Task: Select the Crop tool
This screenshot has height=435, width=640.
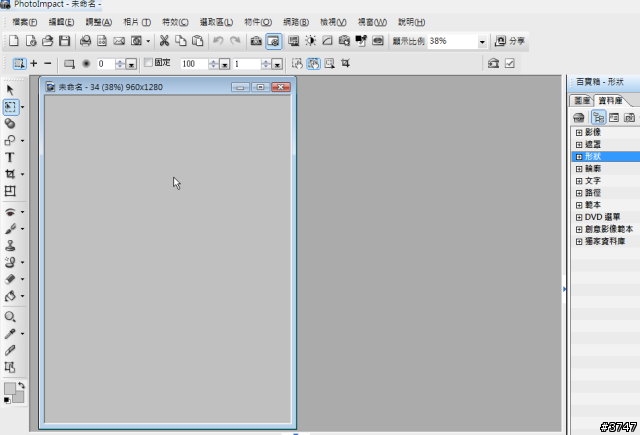Action: pos(10,174)
